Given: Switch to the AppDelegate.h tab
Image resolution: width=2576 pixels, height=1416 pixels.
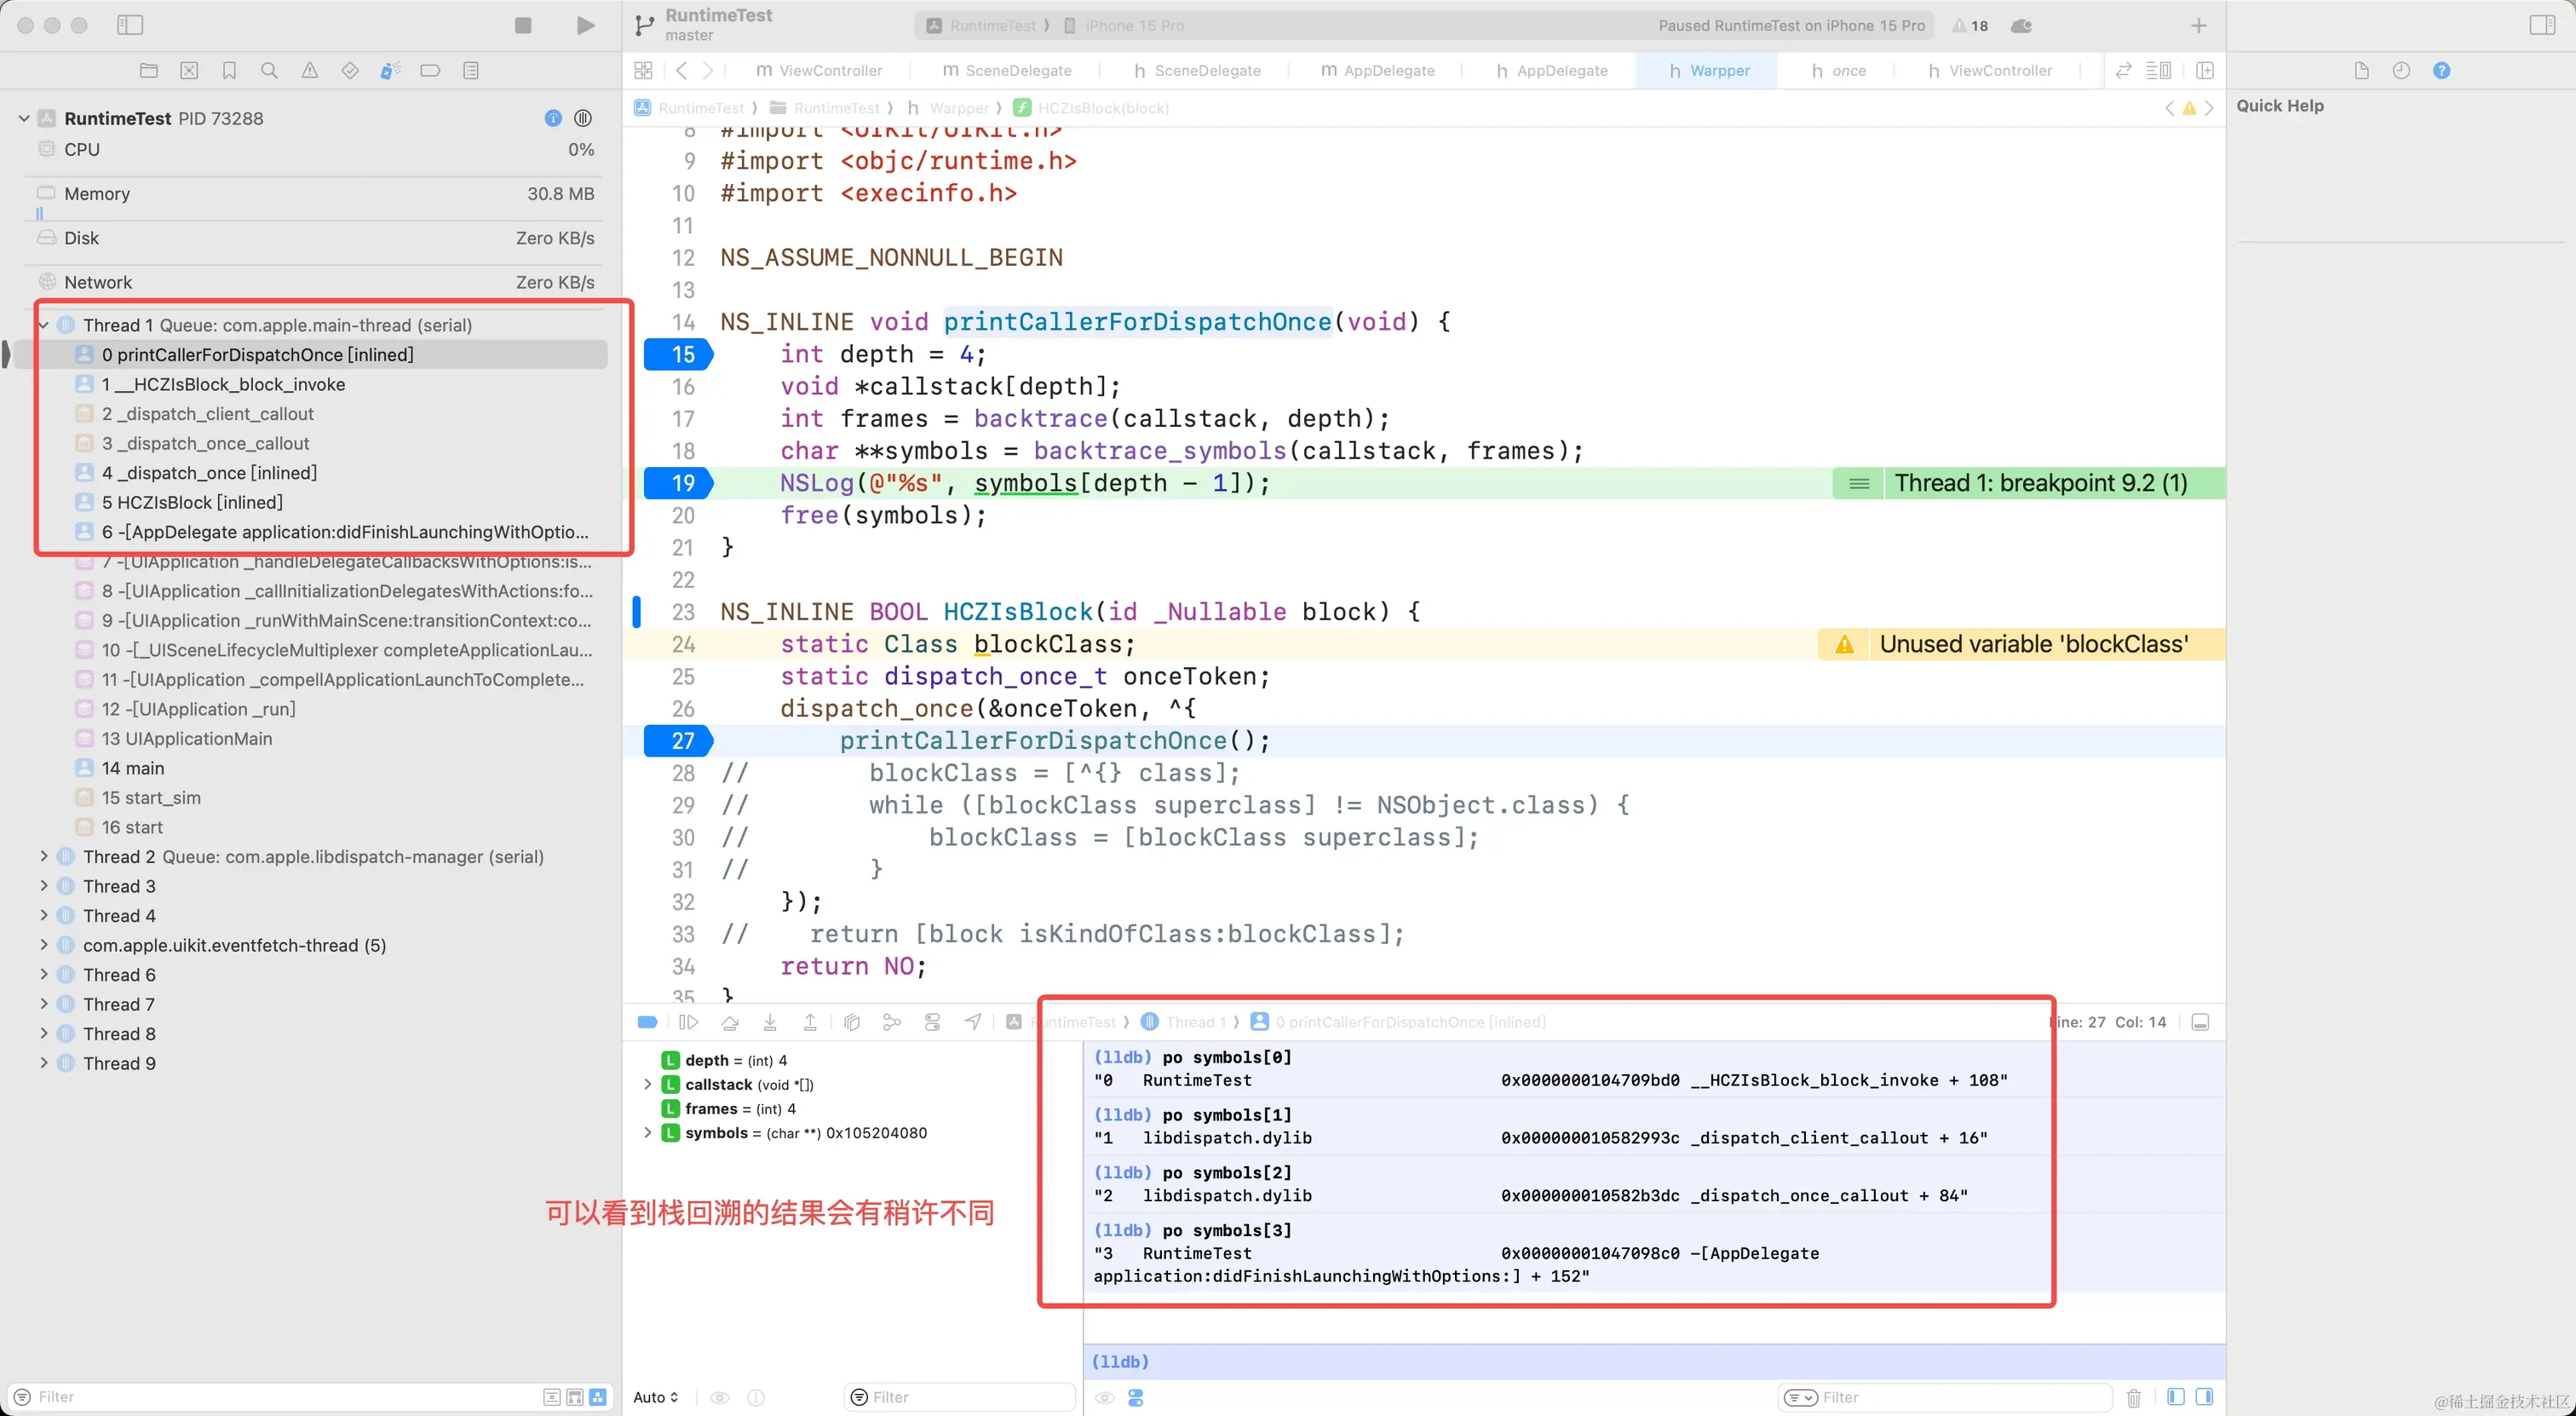Looking at the screenshot, I should [x=1551, y=70].
